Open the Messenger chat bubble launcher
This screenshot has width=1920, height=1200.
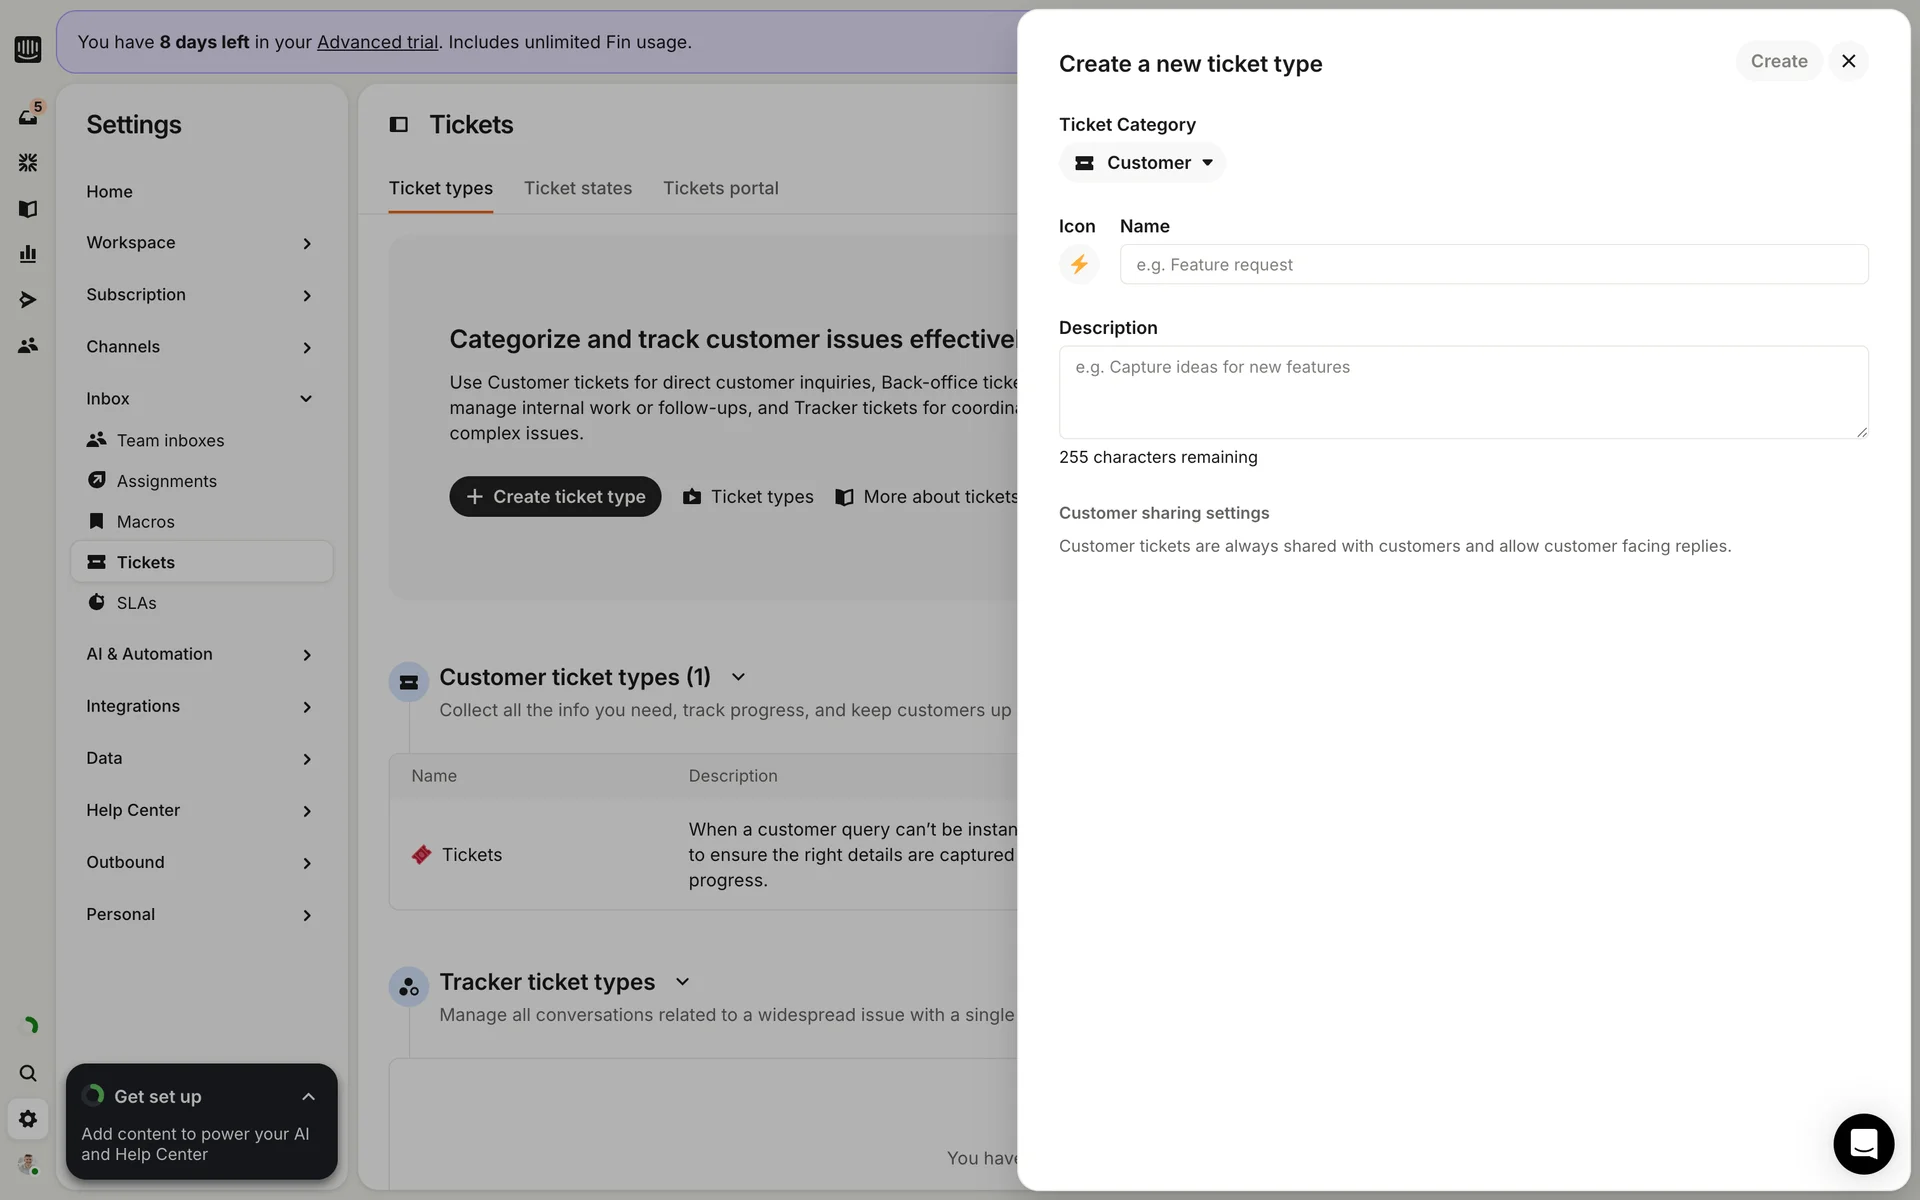tap(1863, 1143)
